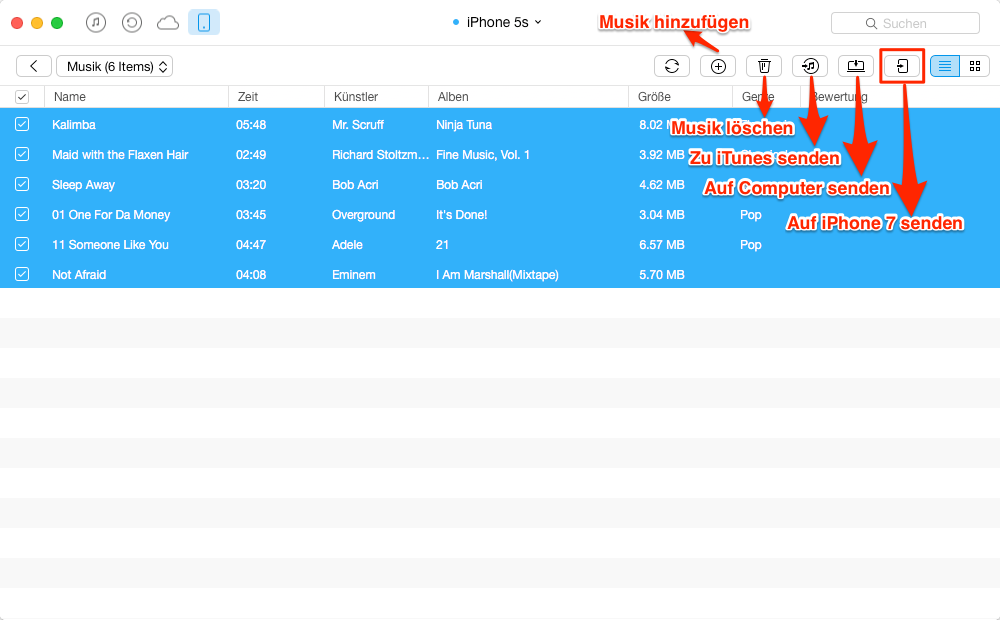Delete selected music with trash icon
This screenshot has width=1000, height=620.
point(764,66)
